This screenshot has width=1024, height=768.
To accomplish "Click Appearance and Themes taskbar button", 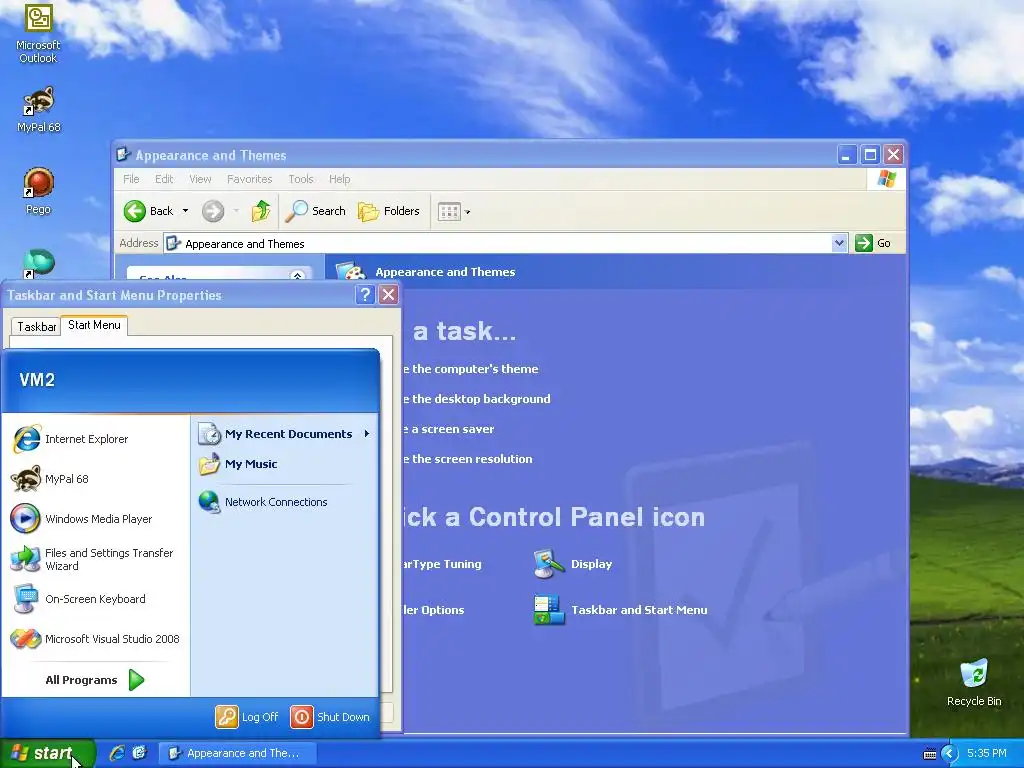I will tap(238, 753).
